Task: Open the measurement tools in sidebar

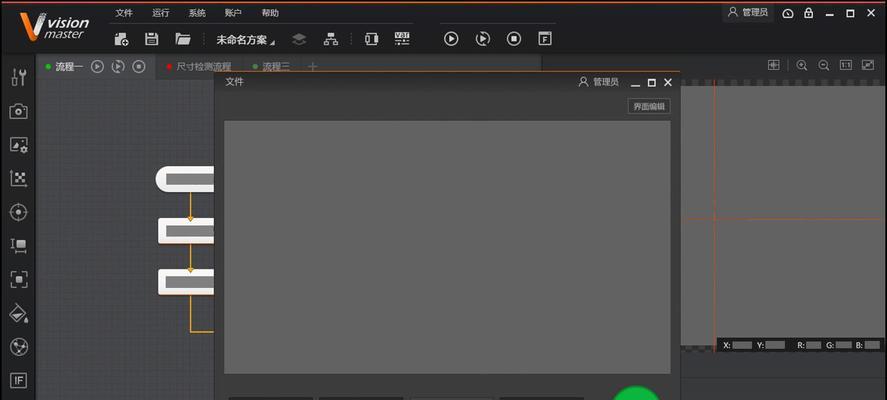Action: 19,246
